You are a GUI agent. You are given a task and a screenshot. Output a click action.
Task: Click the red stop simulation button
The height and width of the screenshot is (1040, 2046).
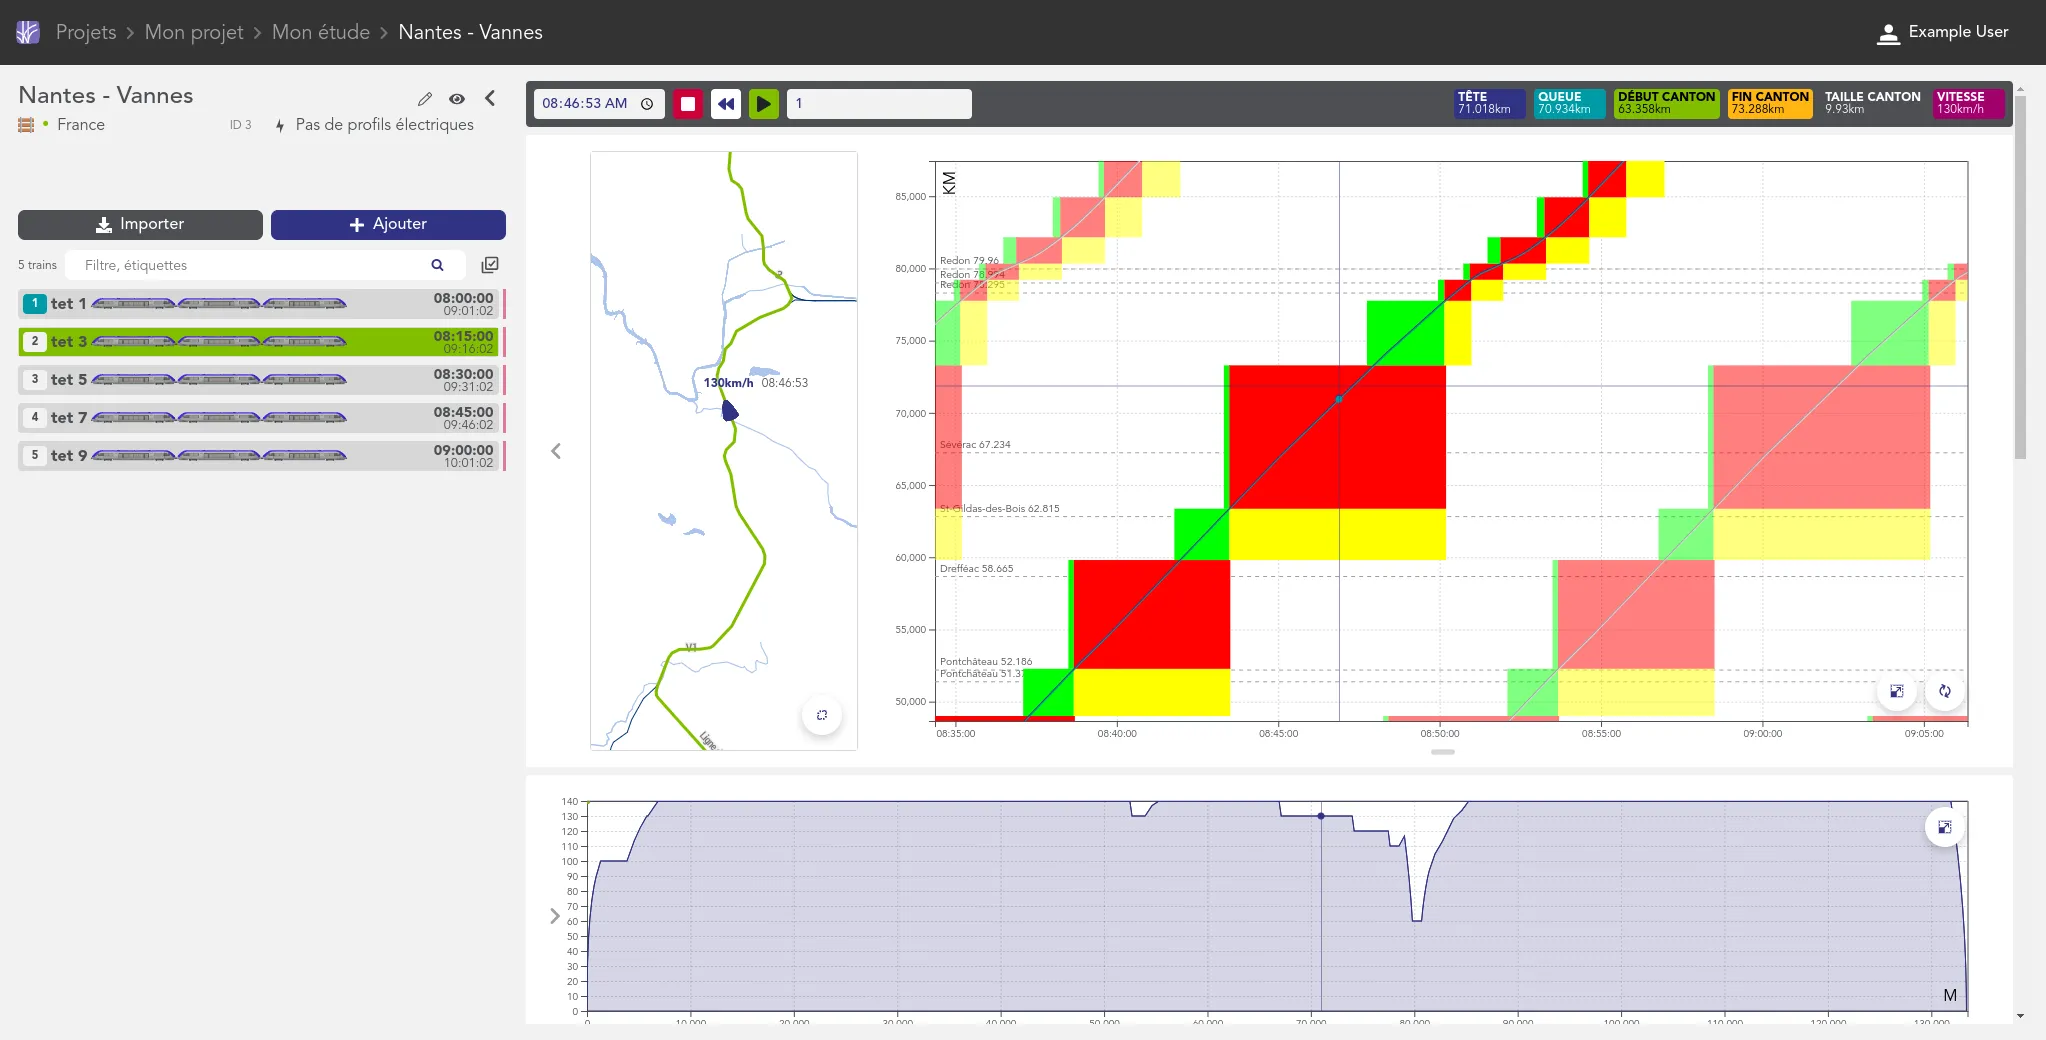(x=688, y=104)
